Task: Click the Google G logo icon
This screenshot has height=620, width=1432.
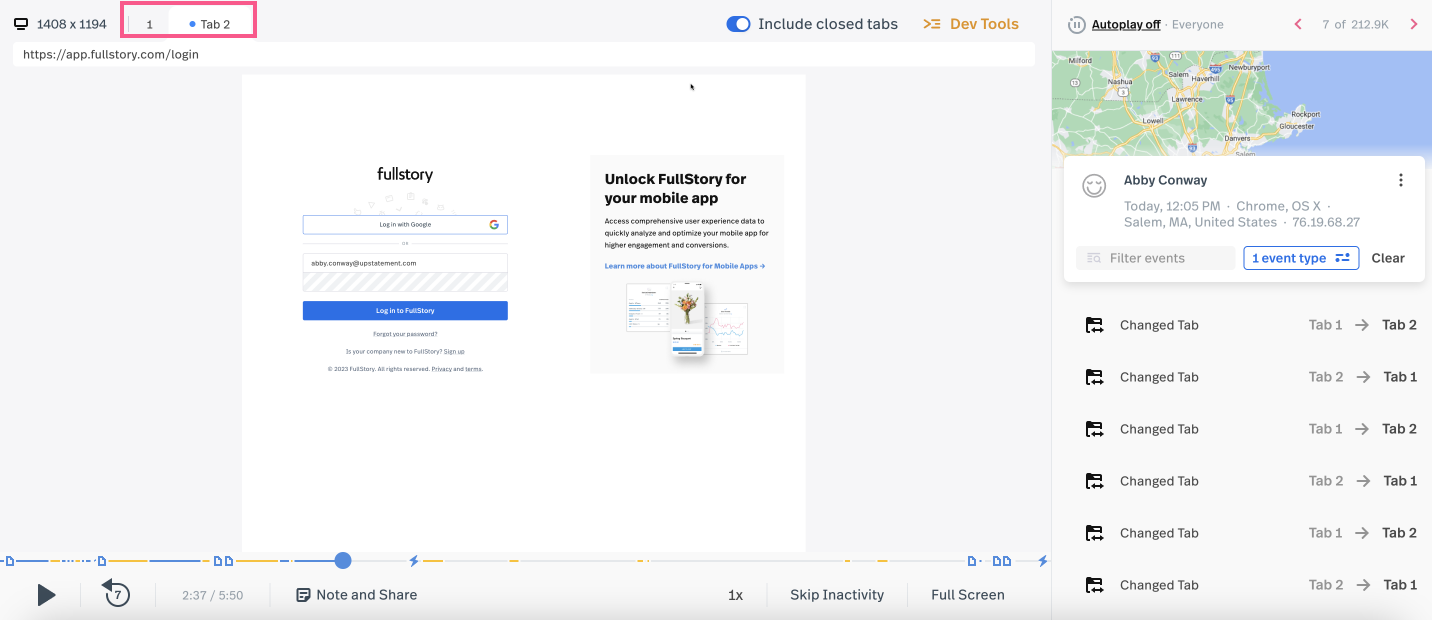Action: click(x=494, y=225)
